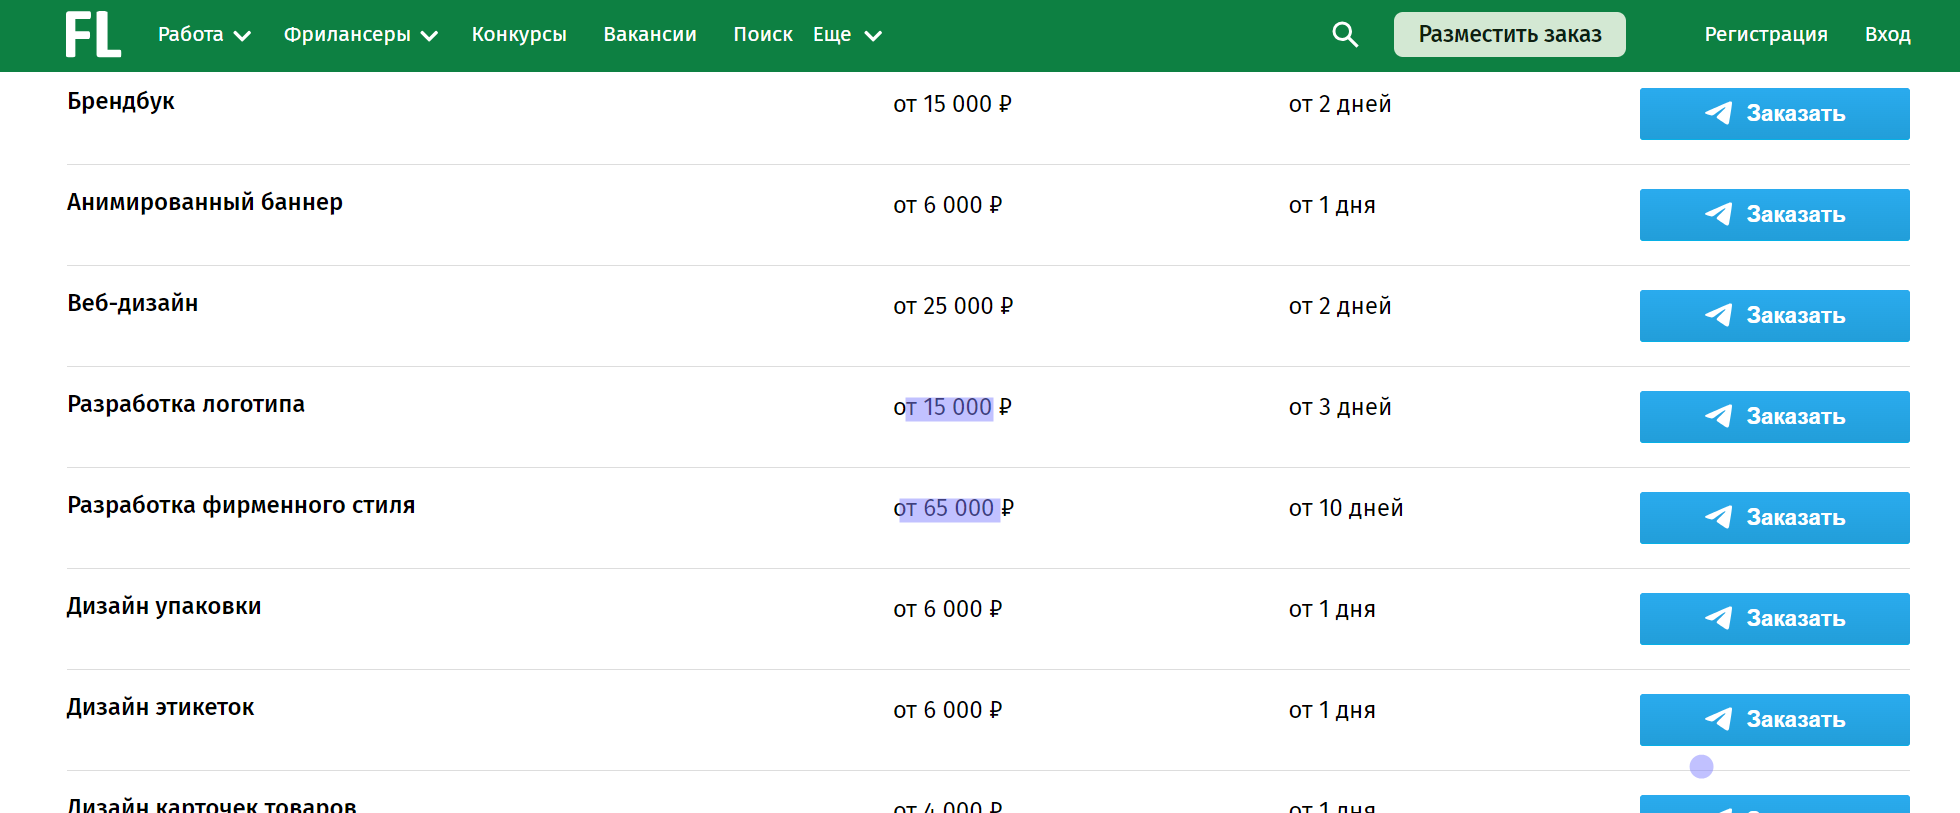Screen dimensions: 1960x813
Task: Click paper plane icon in Брендбук row
Action: pyautogui.click(x=1718, y=113)
